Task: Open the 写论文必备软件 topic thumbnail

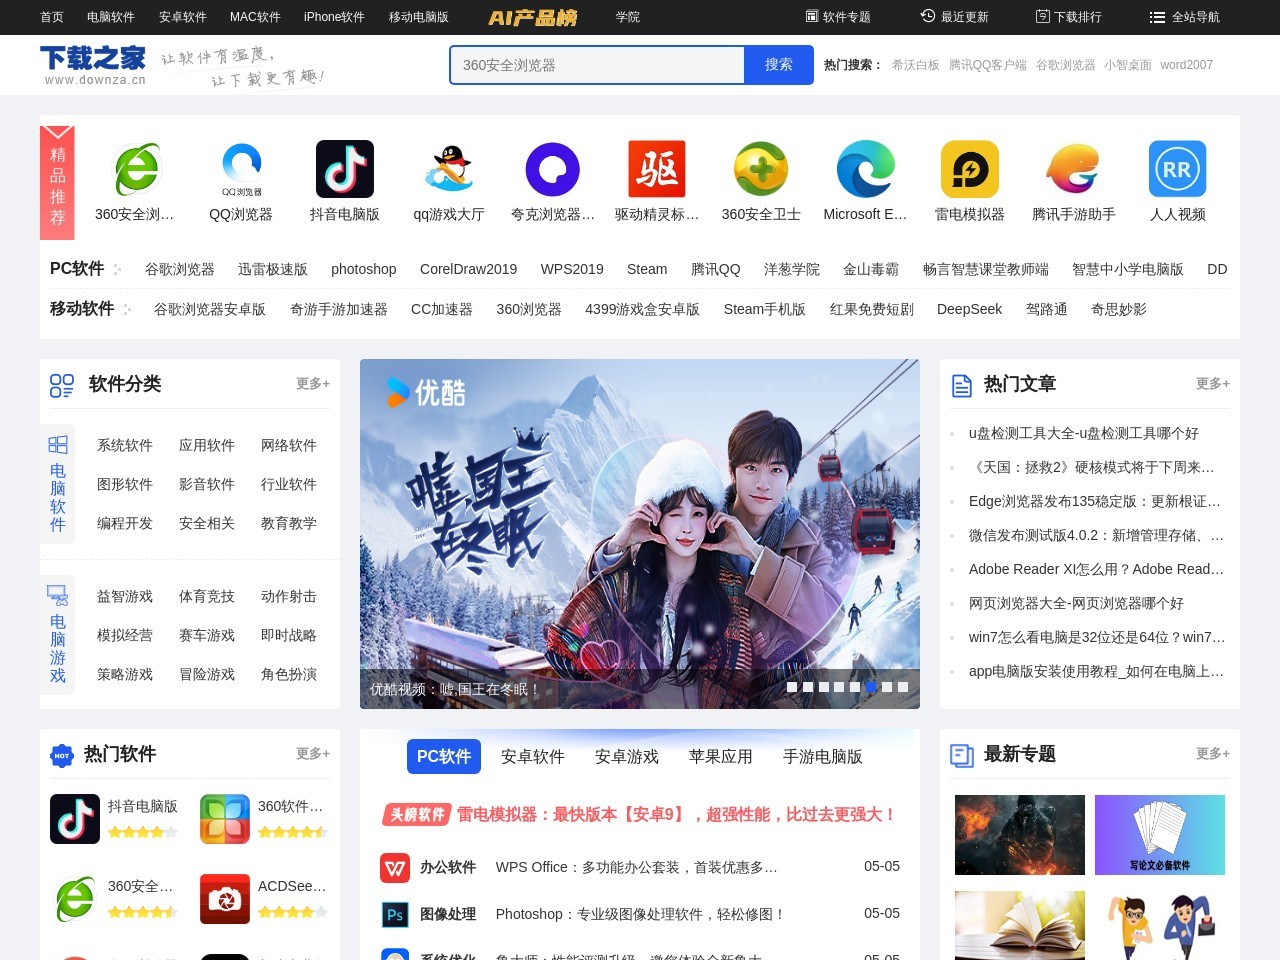Action: (1160, 835)
